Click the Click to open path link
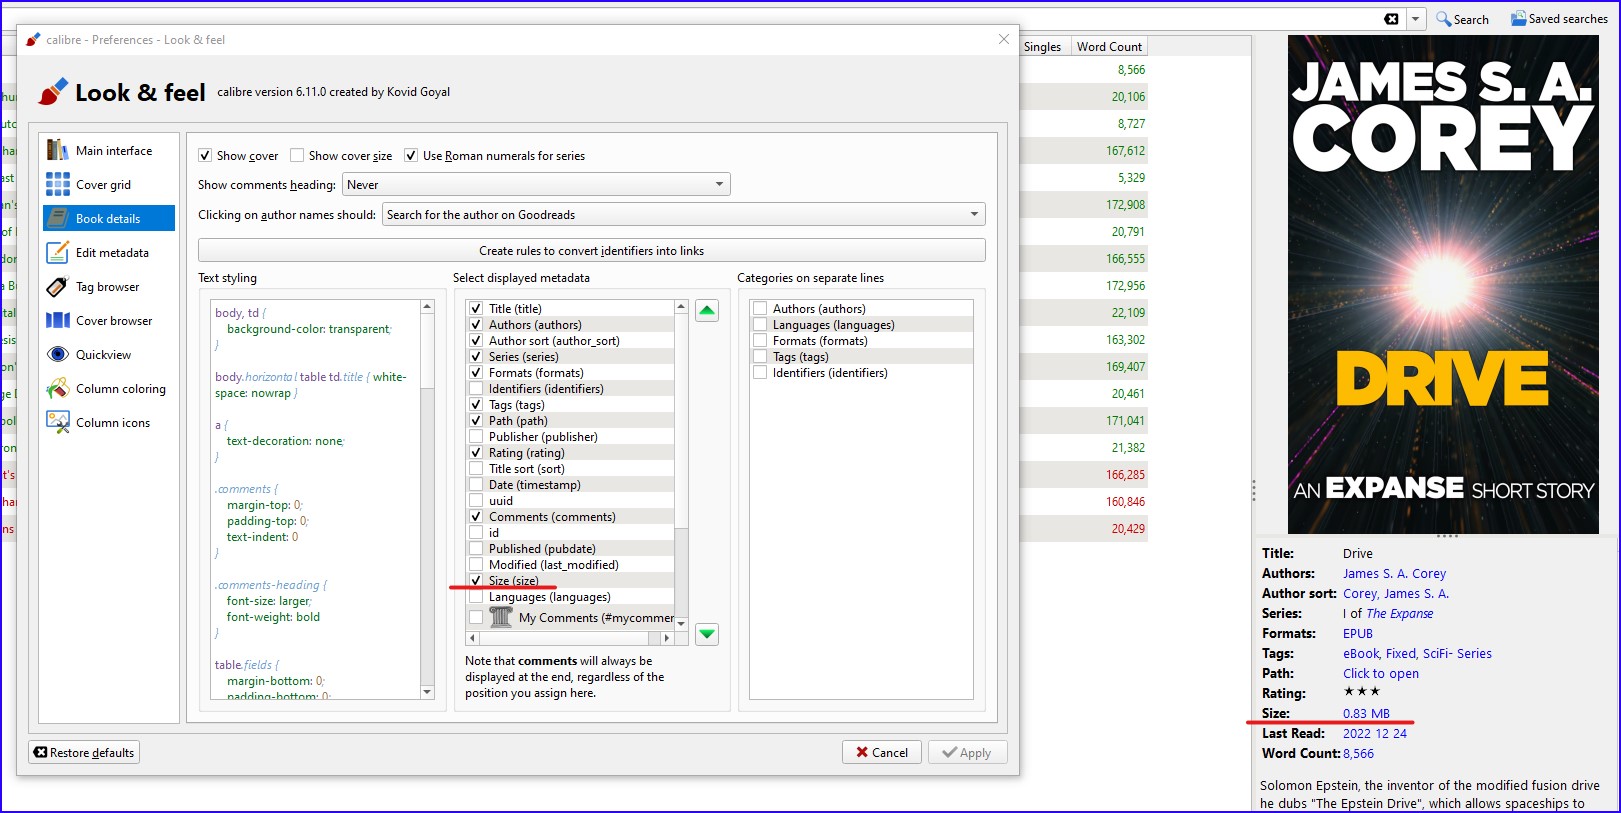This screenshot has width=1621, height=813. (1381, 674)
